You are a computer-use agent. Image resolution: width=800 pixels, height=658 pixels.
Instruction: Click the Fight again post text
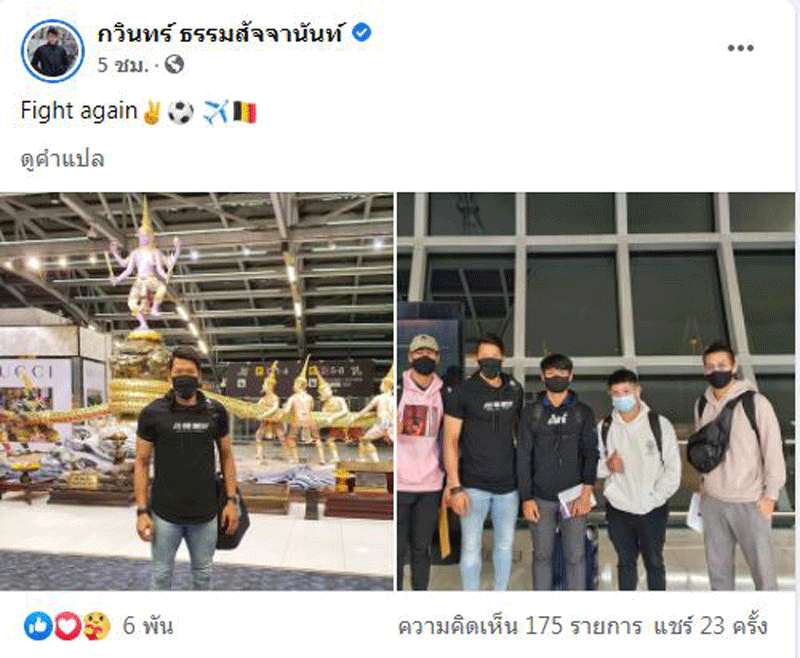tap(79, 111)
